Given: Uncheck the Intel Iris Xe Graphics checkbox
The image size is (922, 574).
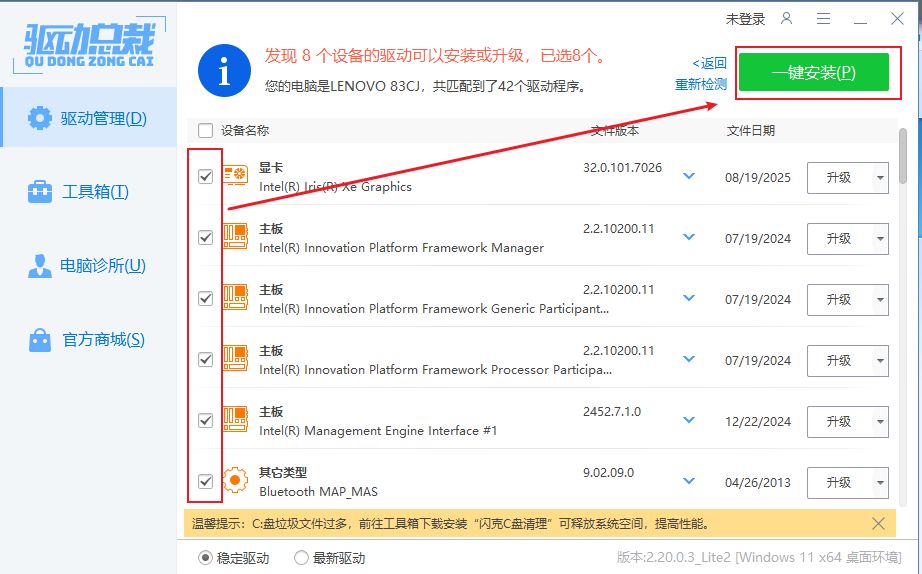Looking at the screenshot, I should (206, 177).
